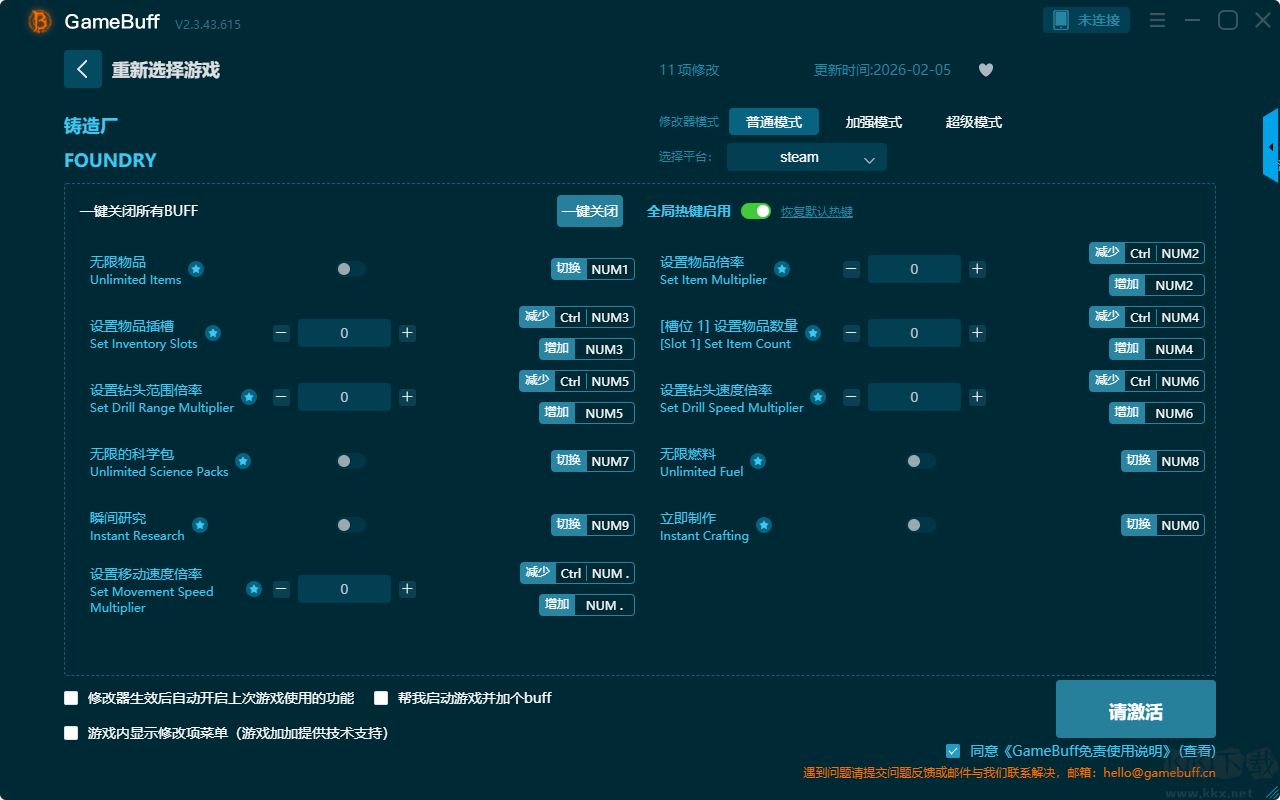Screen dimensions: 1280x800
Task: Check auto-enable last used functions option
Action: click(x=71, y=698)
